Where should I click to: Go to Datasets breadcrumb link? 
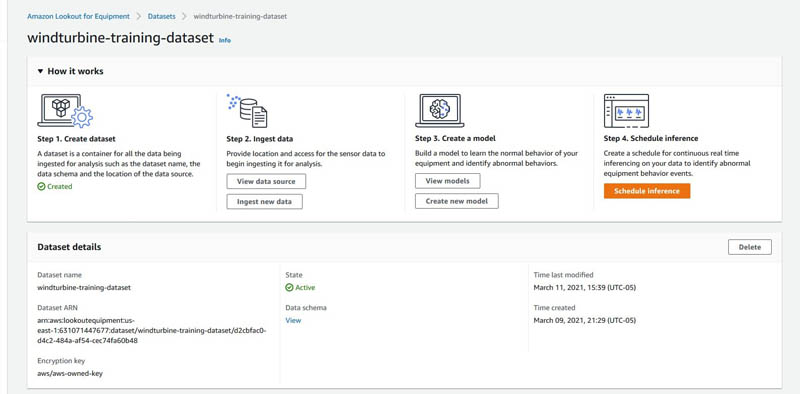(x=161, y=16)
